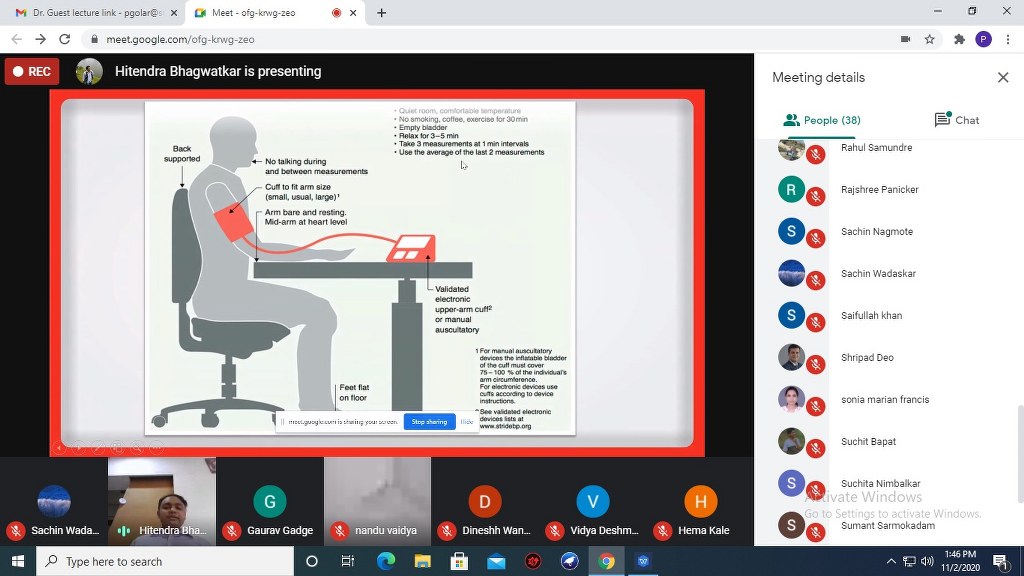Viewport: 1024px width, 576px height.
Task: Click Rahul Samundre's muted mic icon
Action: click(815, 155)
